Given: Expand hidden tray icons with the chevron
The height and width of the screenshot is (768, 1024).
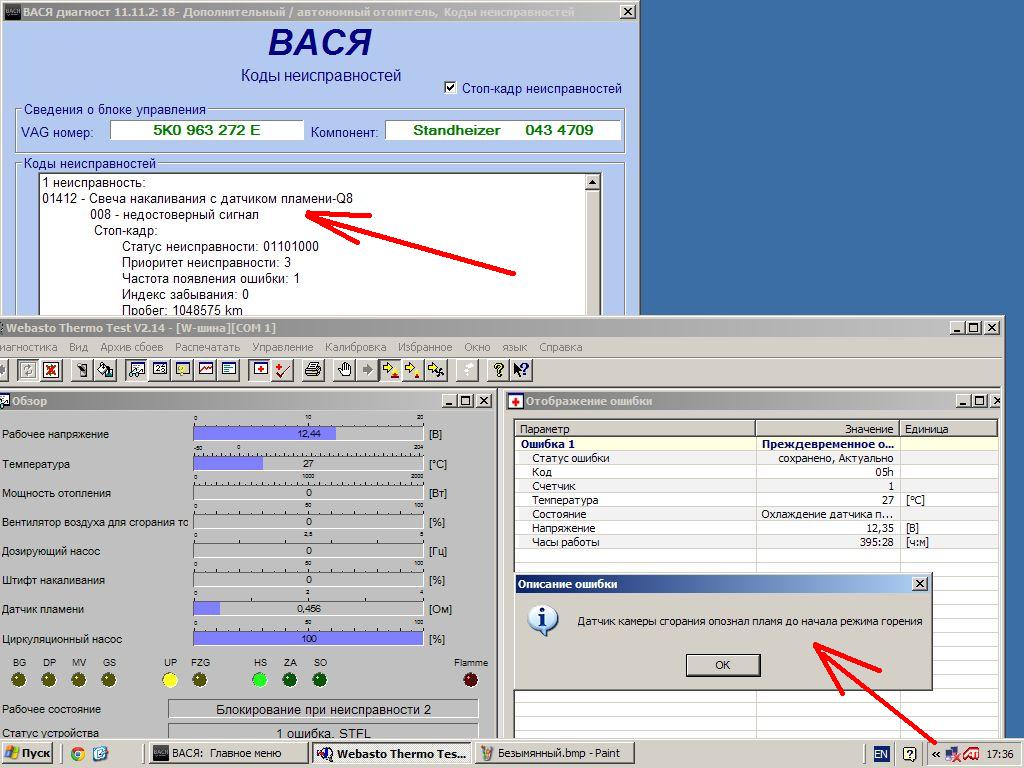Looking at the screenshot, I should pos(936,754).
